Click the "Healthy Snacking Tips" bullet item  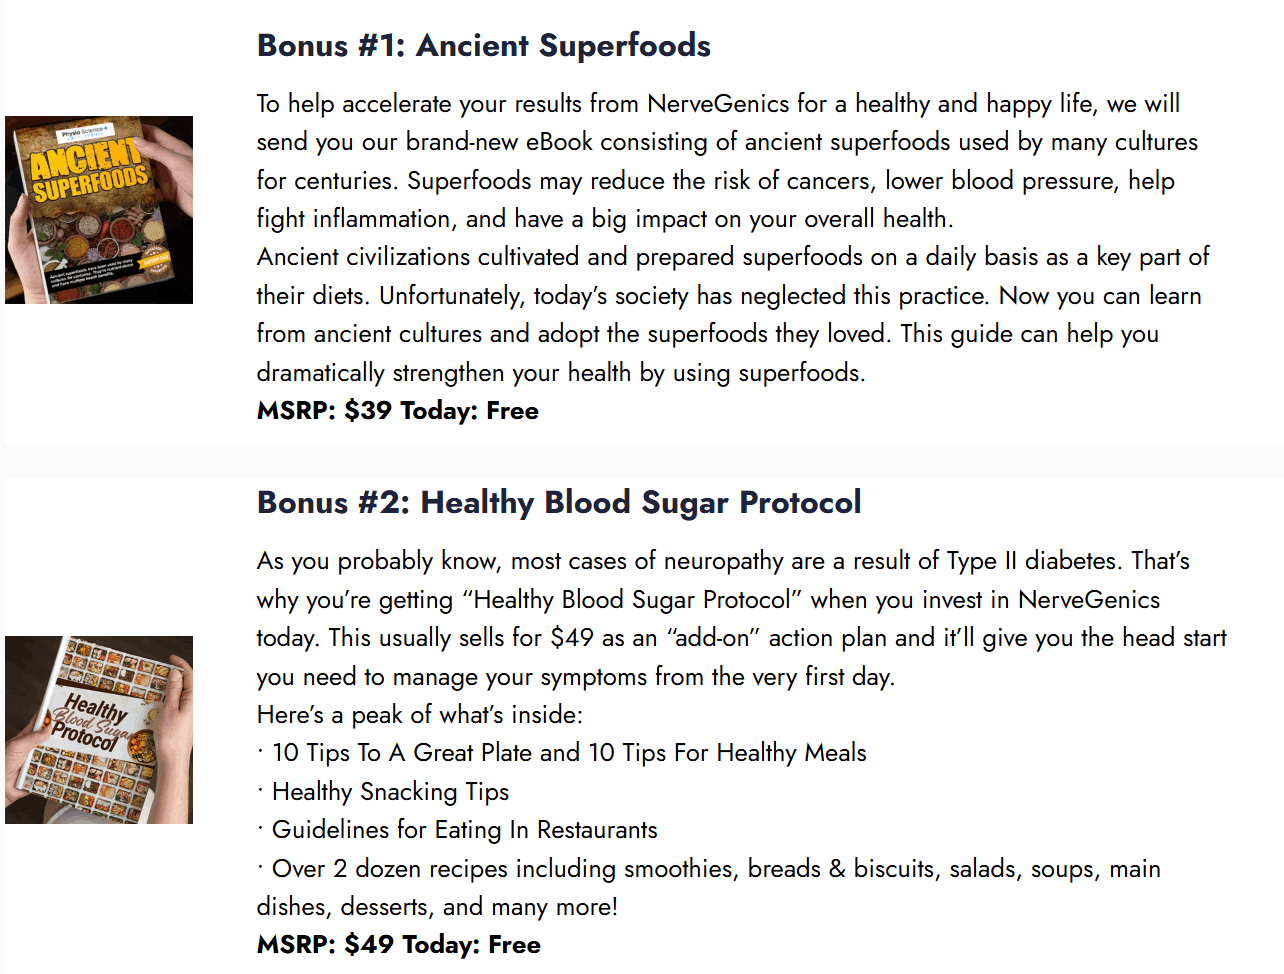click(x=390, y=792)
